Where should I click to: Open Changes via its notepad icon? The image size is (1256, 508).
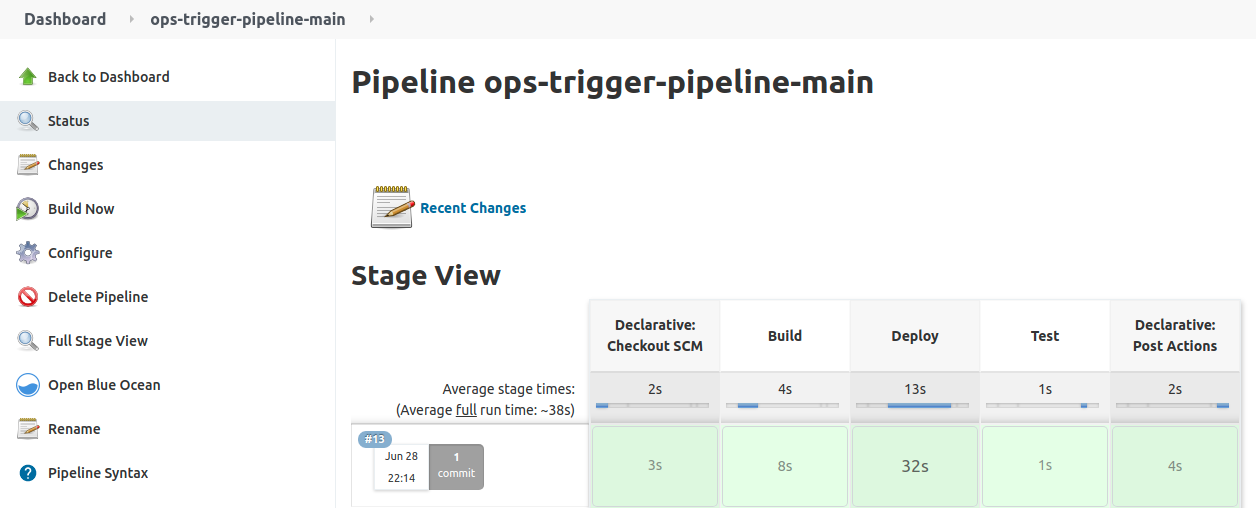pos(28,165)
